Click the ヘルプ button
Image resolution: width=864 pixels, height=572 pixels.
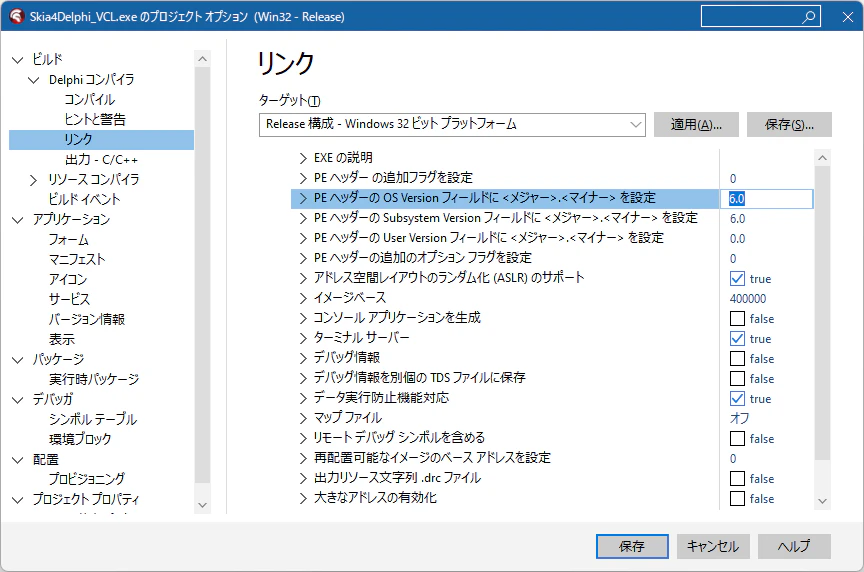pyautogui.click(x=794, y=546)
